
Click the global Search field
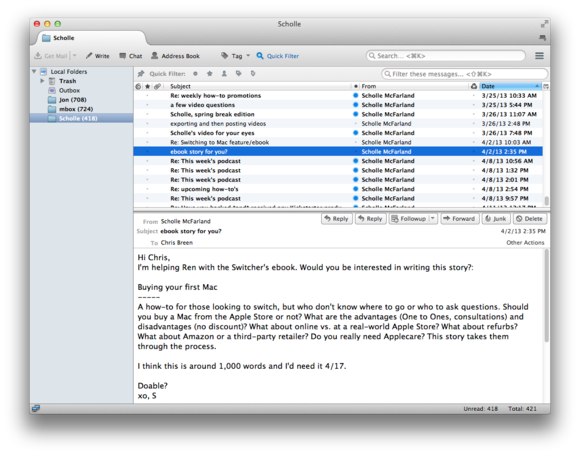click(x=445, y=56)
